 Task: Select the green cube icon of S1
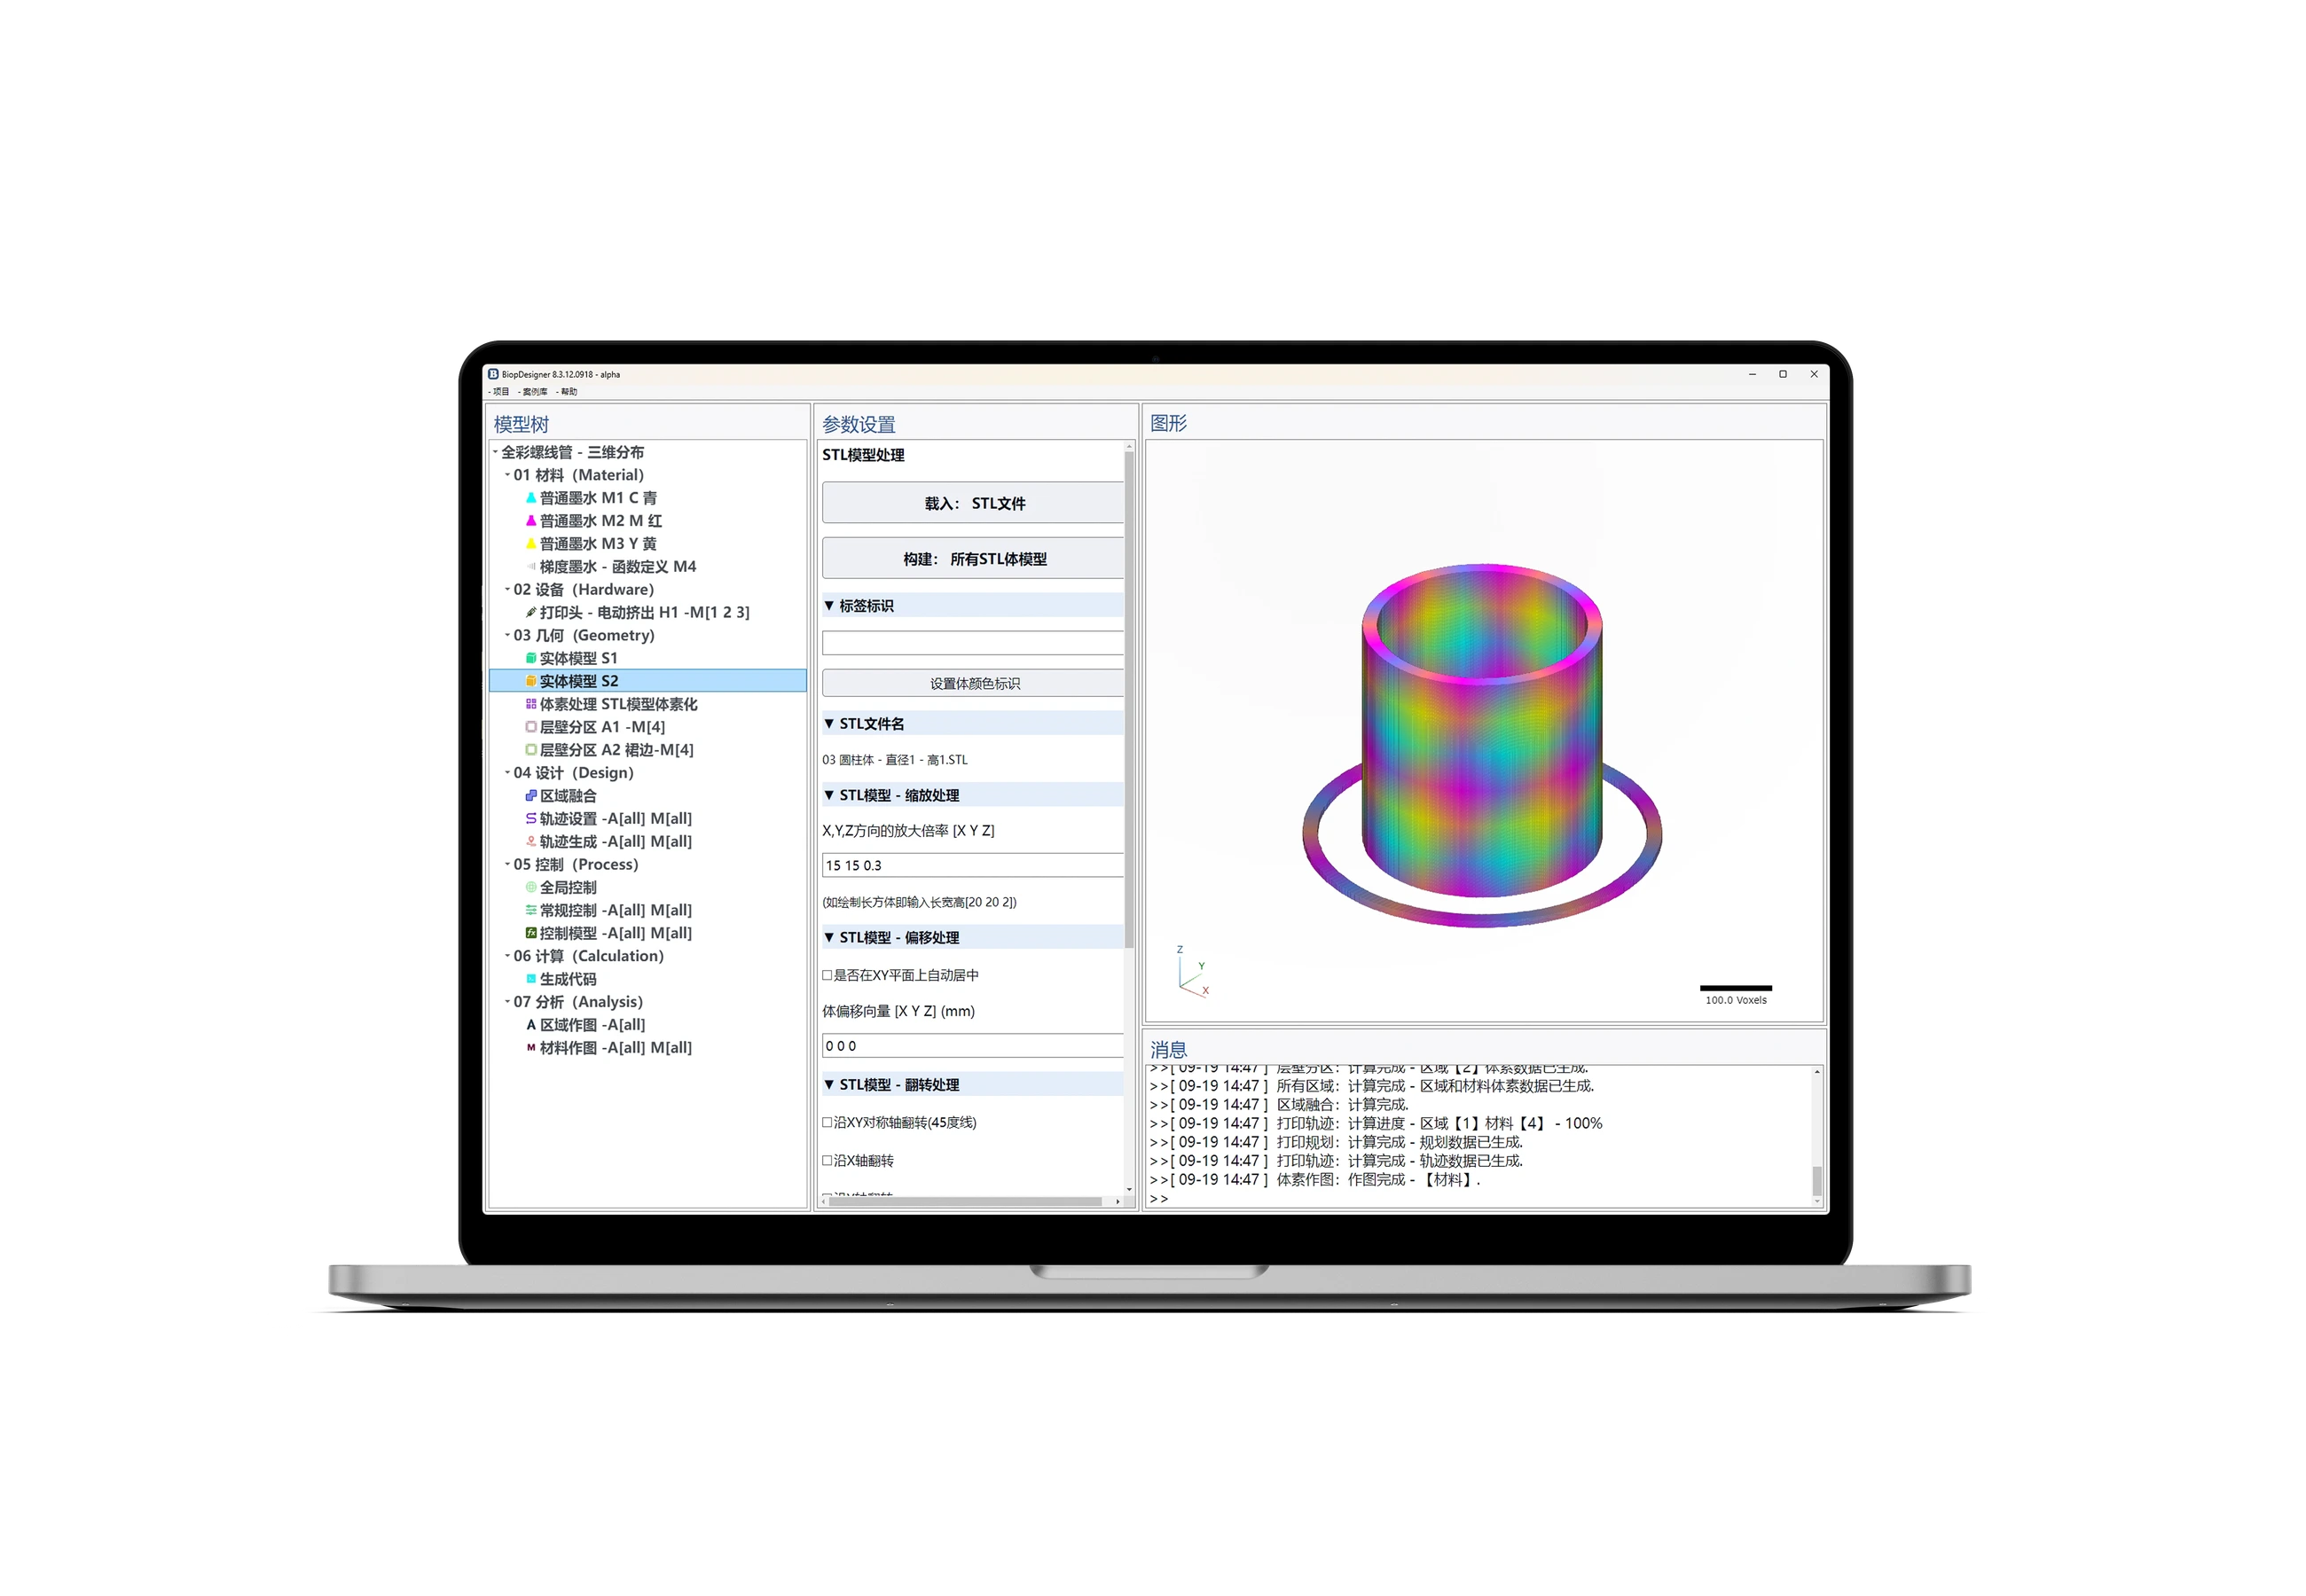(x=531, y=659)
